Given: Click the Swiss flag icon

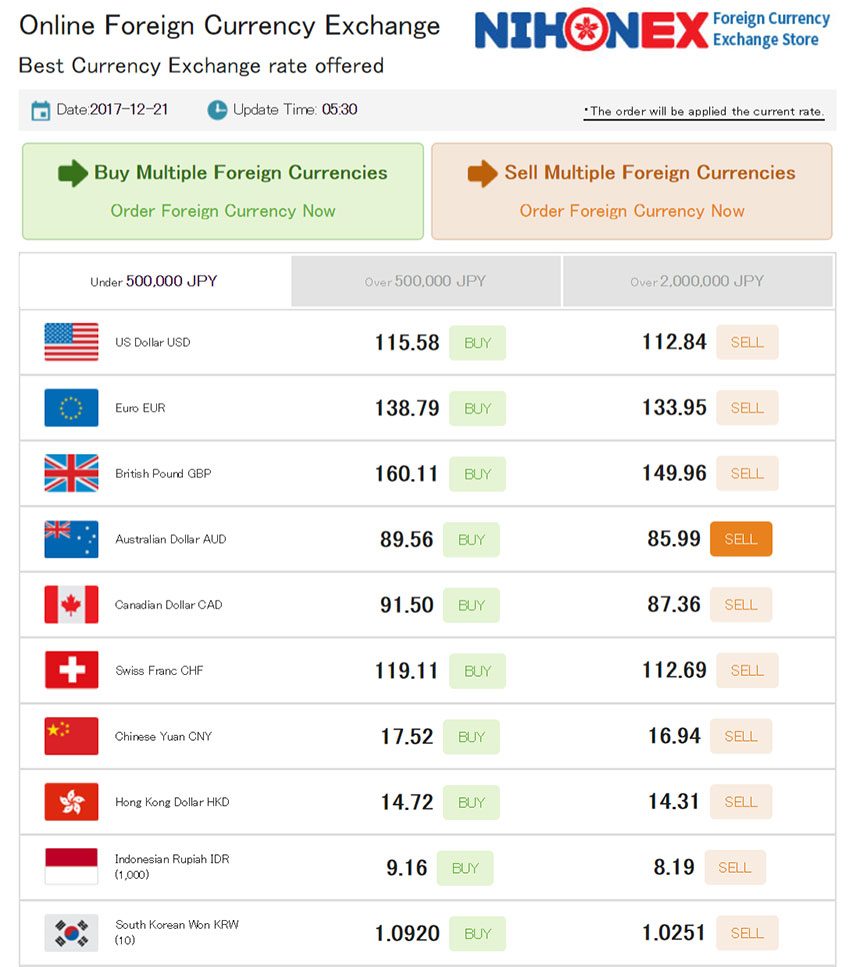Looking at the screenshot, I should tap(72, 670).
